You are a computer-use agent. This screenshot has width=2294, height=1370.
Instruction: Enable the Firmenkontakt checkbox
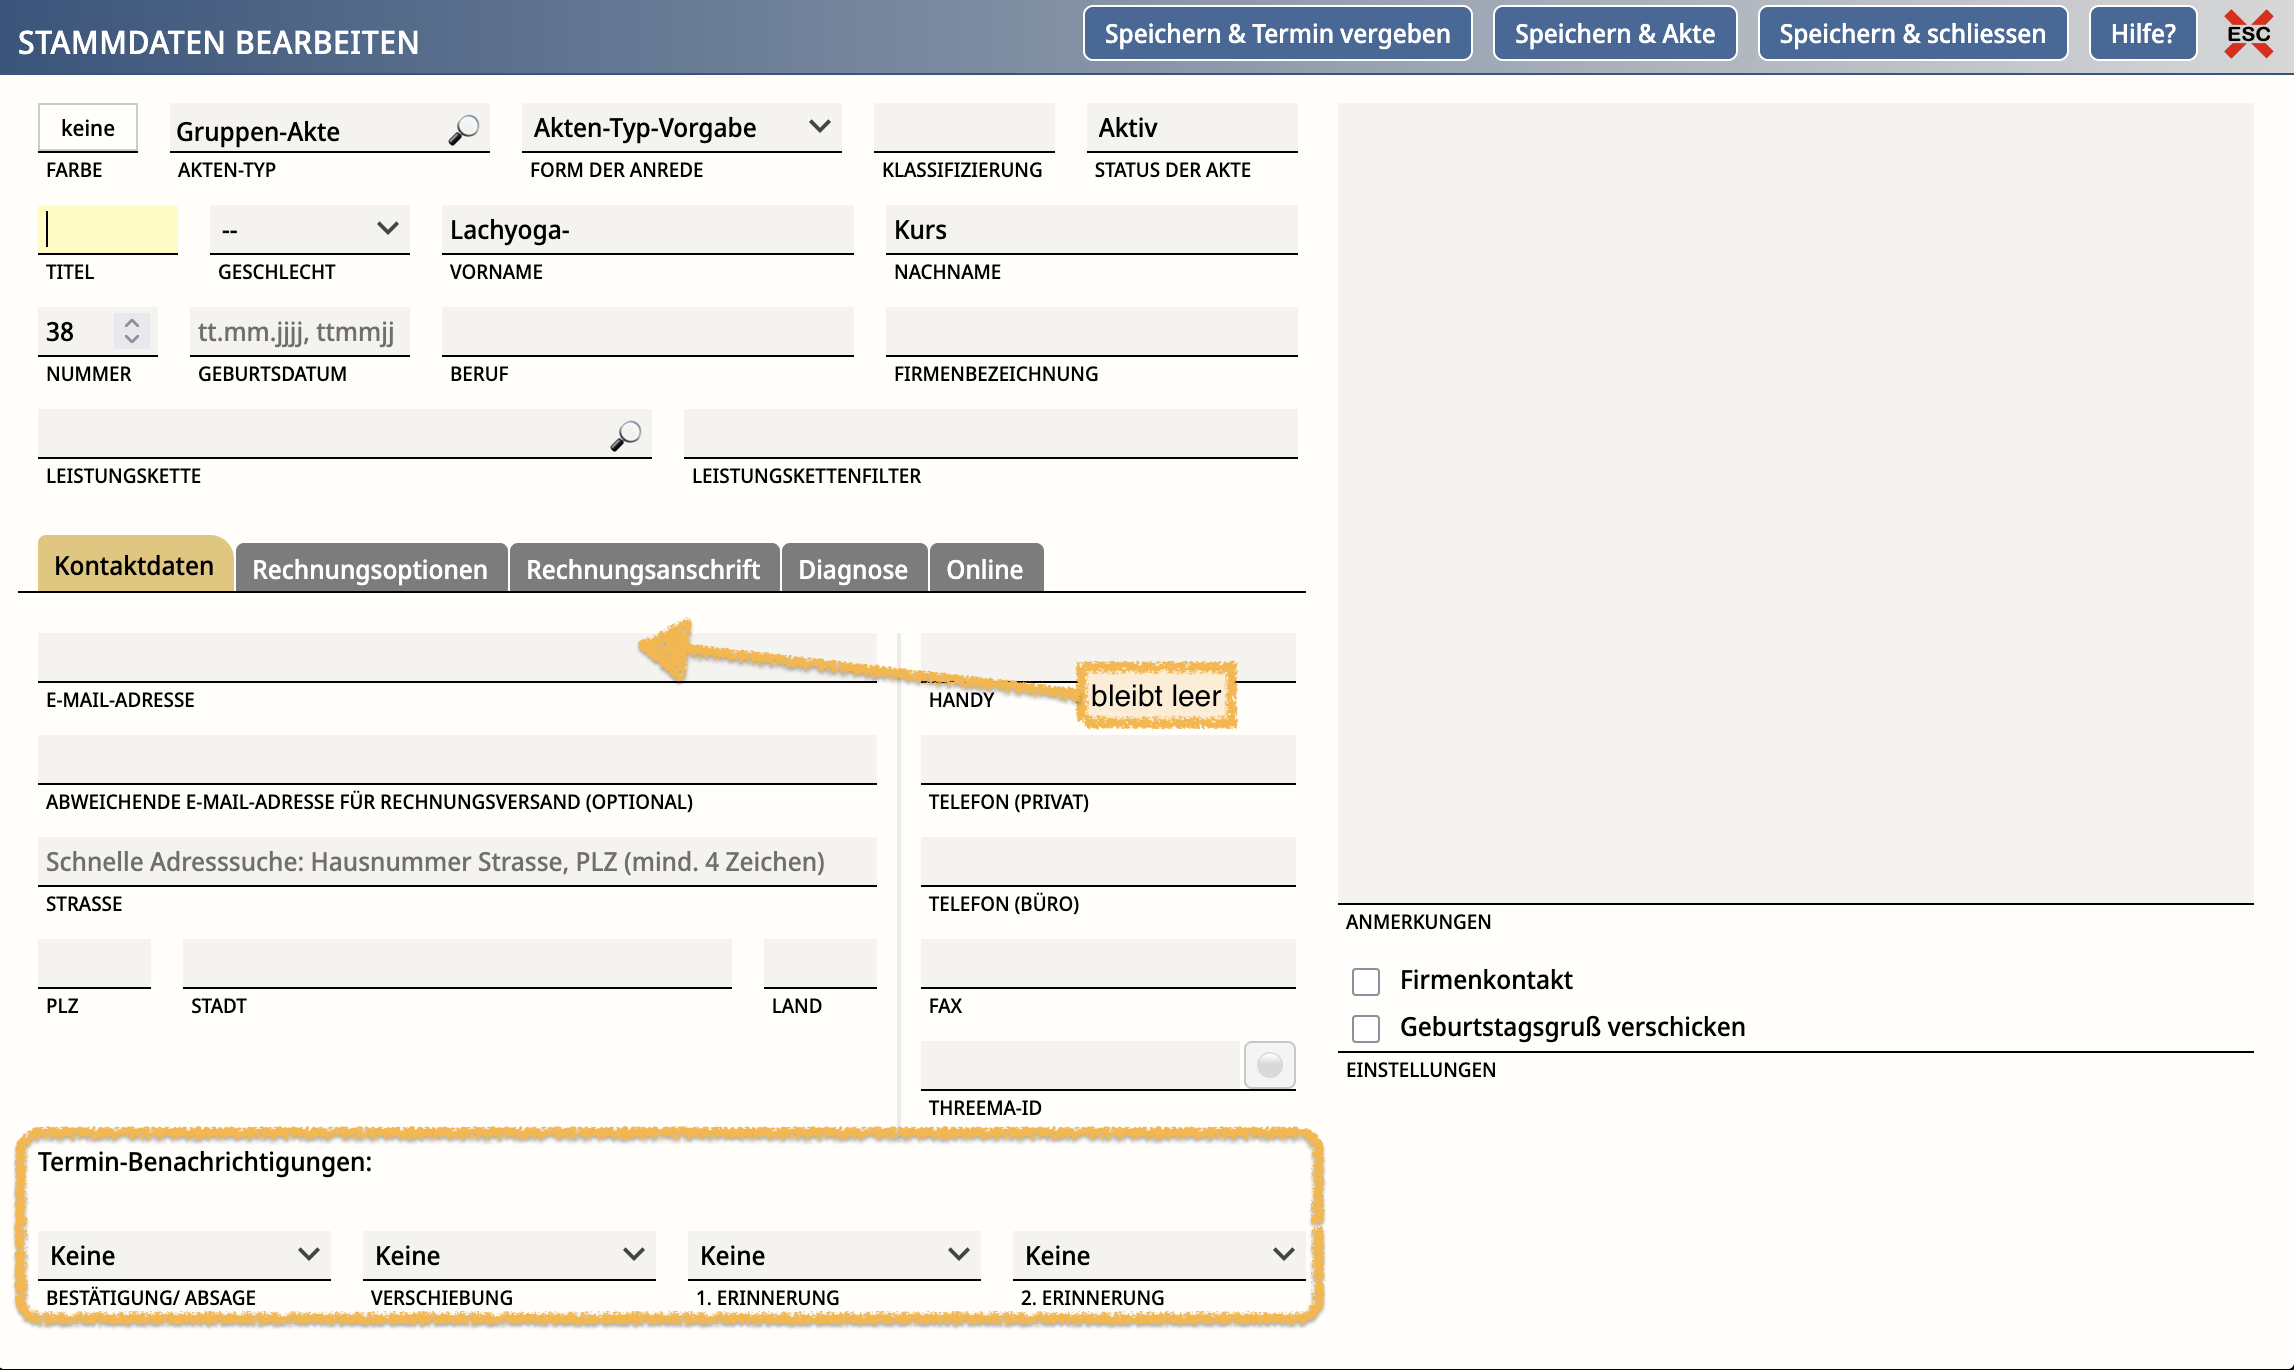(x=1366, y=981)
